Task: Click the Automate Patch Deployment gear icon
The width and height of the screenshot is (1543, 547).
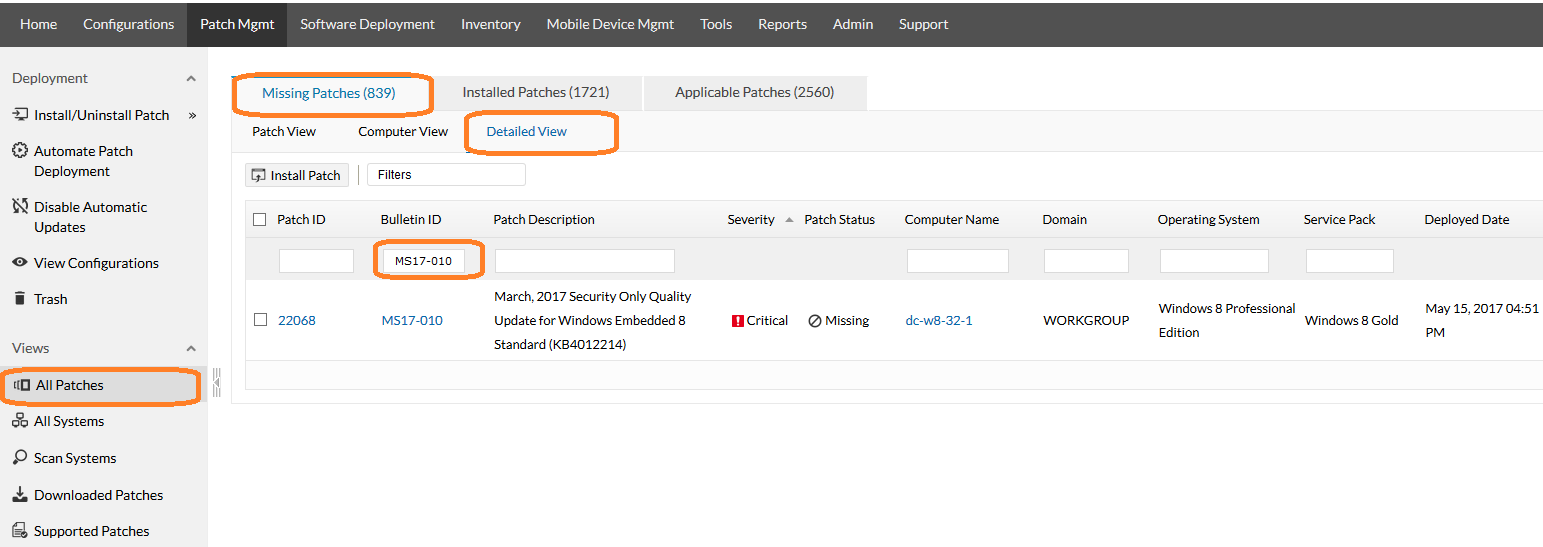Action: tap(20, 151)
